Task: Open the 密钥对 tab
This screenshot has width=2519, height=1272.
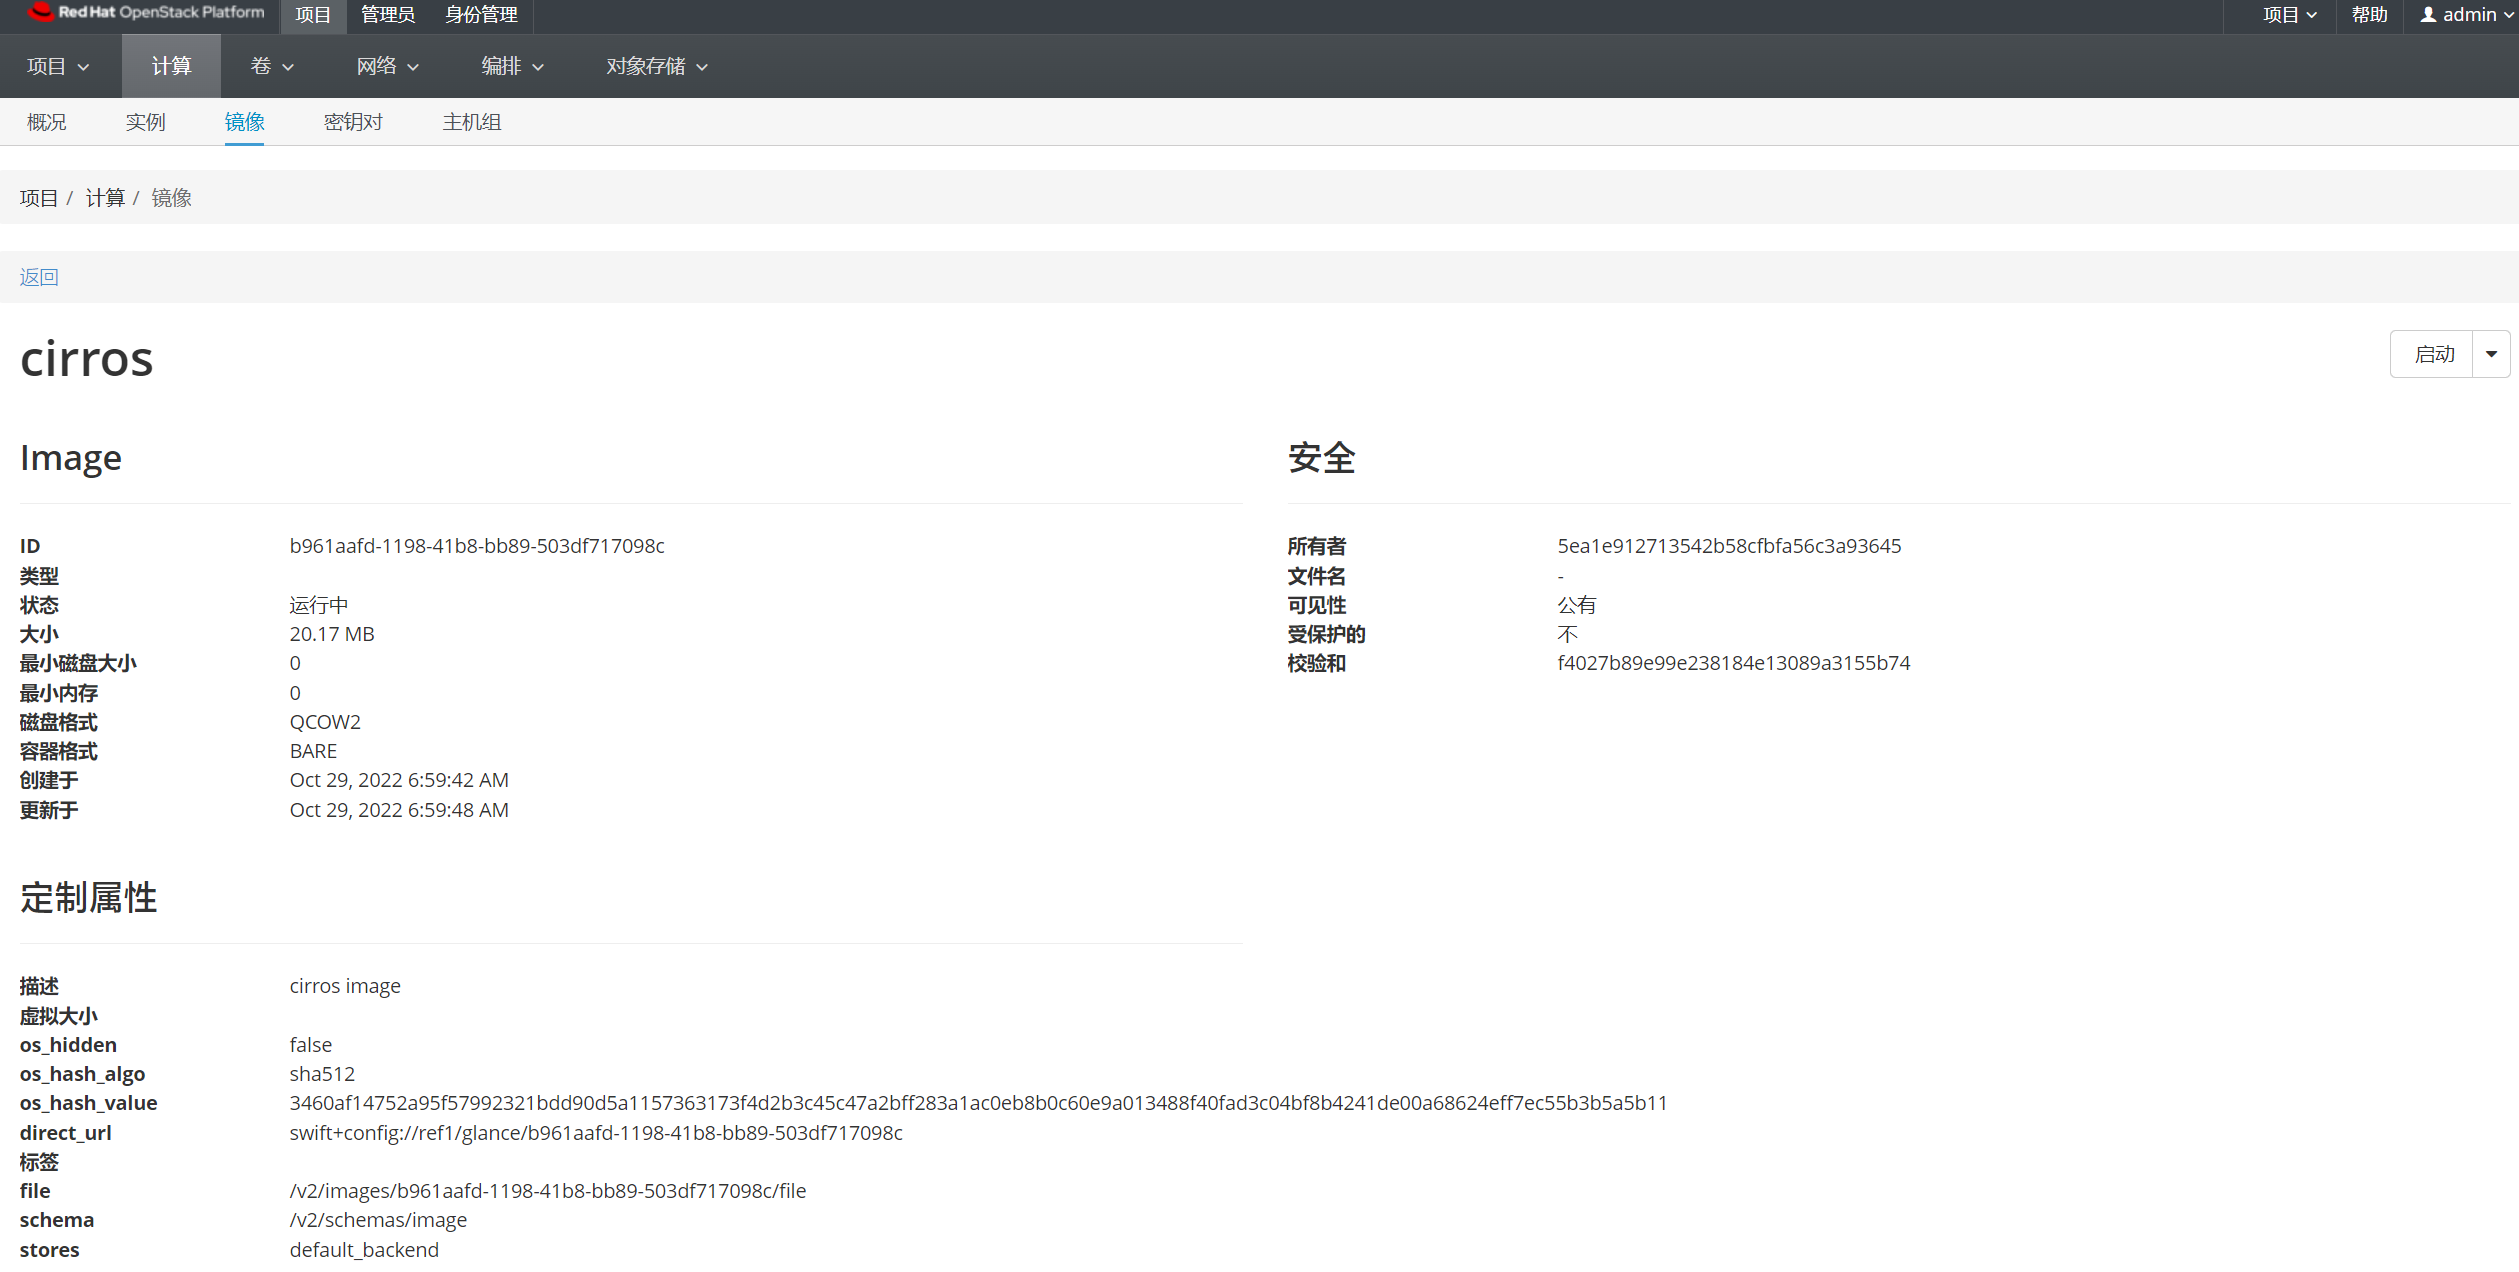Action: 353,122
